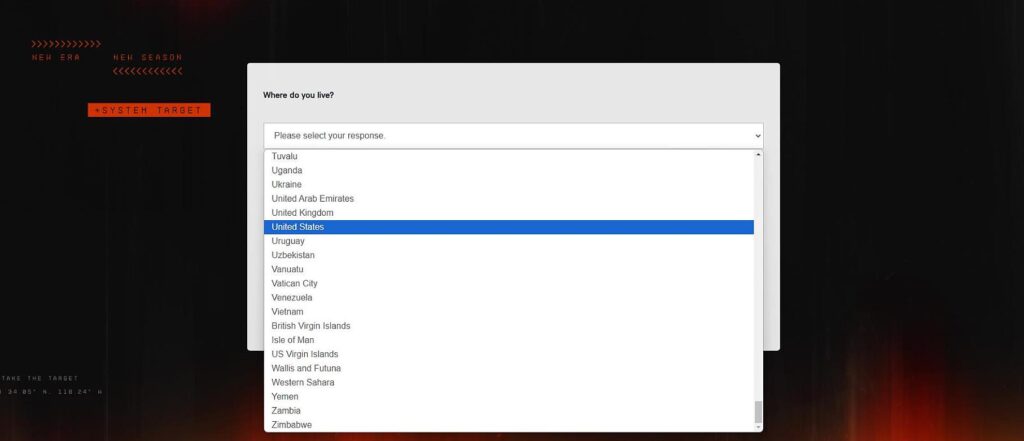Select Vatican City option
The image size is (1024, 441).
(294, 284)
